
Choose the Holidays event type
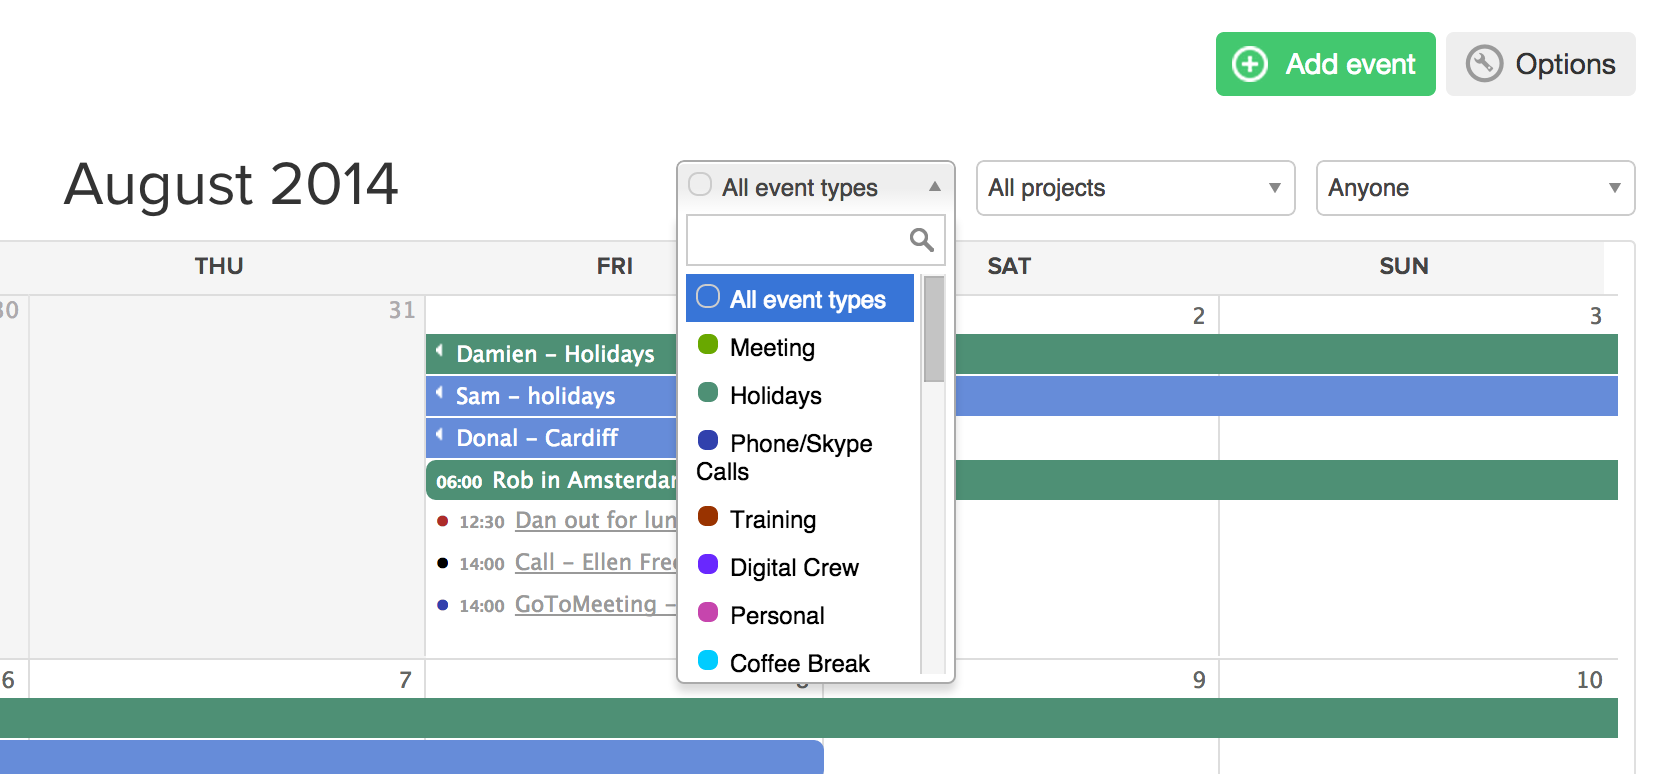pyautogui.click(x=775, y=396)
